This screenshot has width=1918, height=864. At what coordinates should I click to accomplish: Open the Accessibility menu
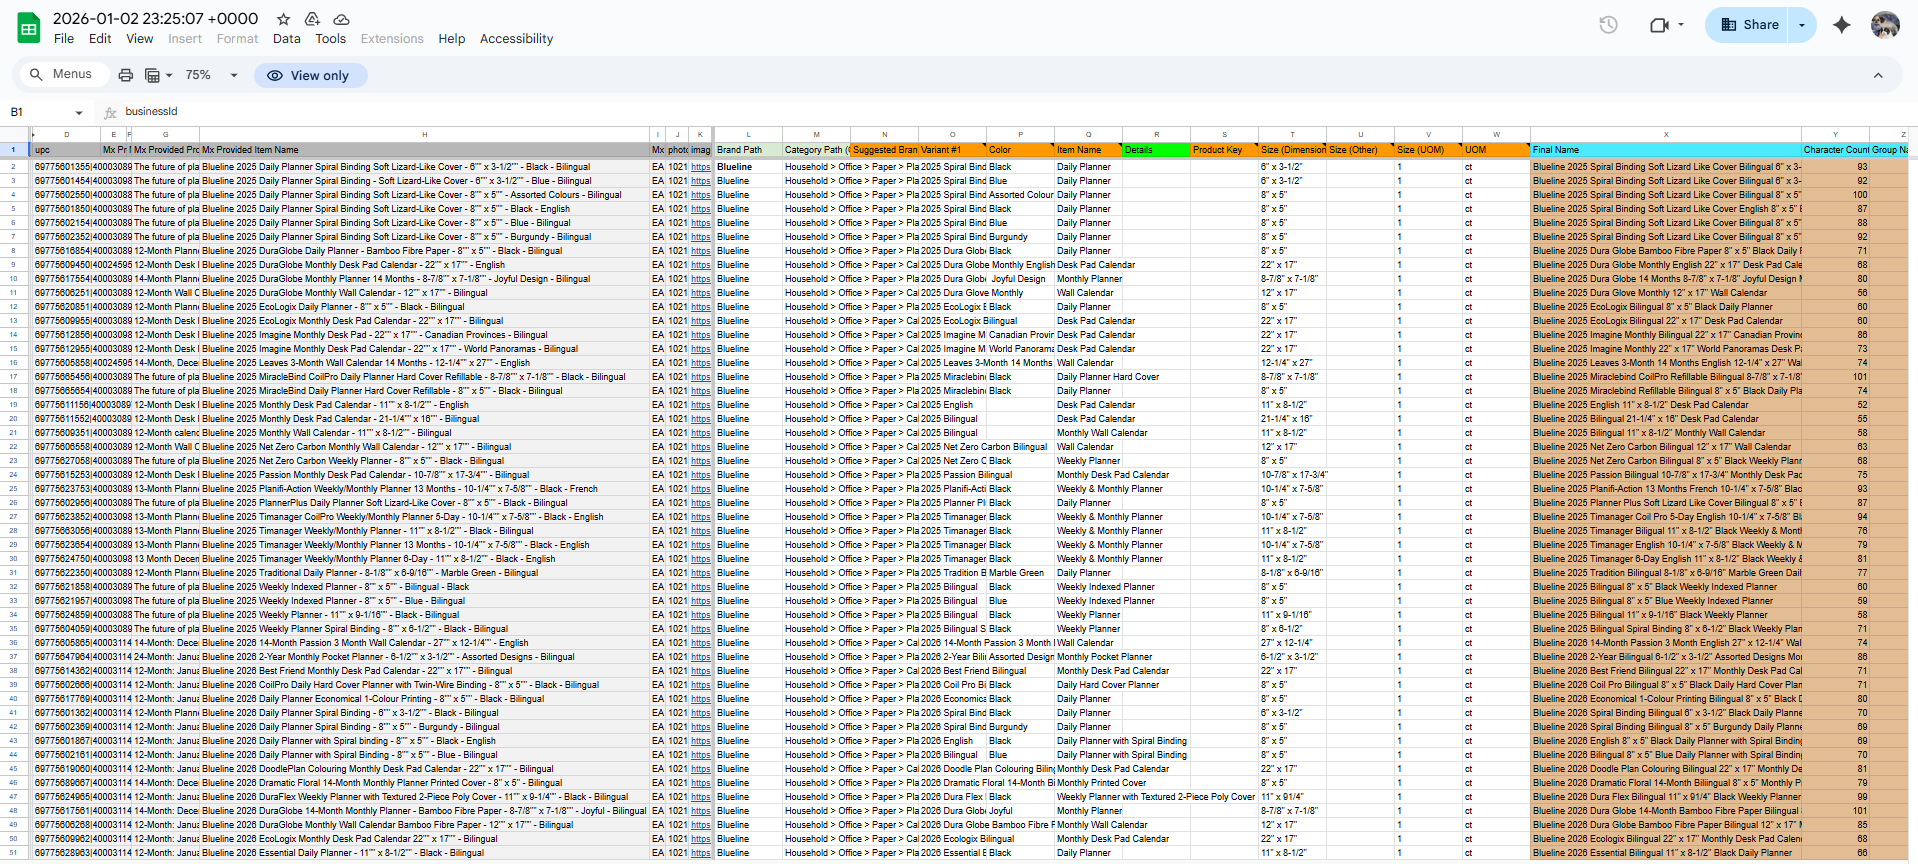(517, 39)
